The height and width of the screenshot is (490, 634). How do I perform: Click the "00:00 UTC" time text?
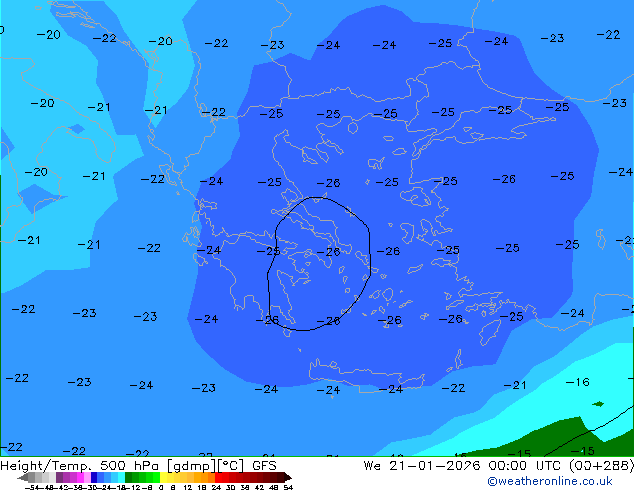[x=524, y=466]
